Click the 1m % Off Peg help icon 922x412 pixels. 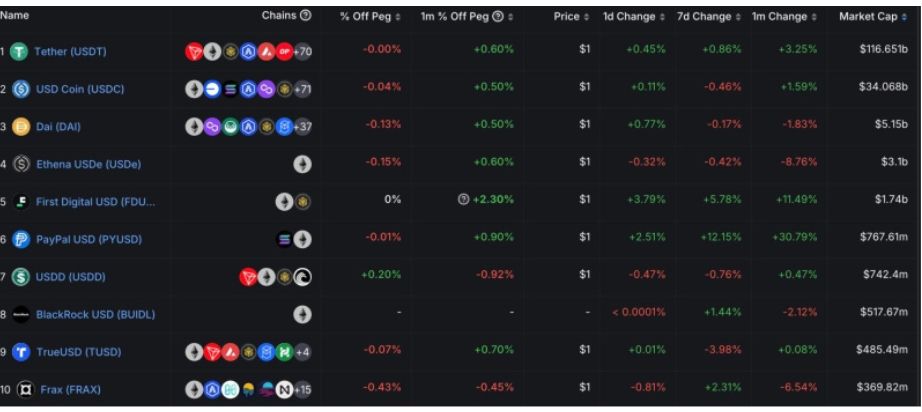pos(511,17)
